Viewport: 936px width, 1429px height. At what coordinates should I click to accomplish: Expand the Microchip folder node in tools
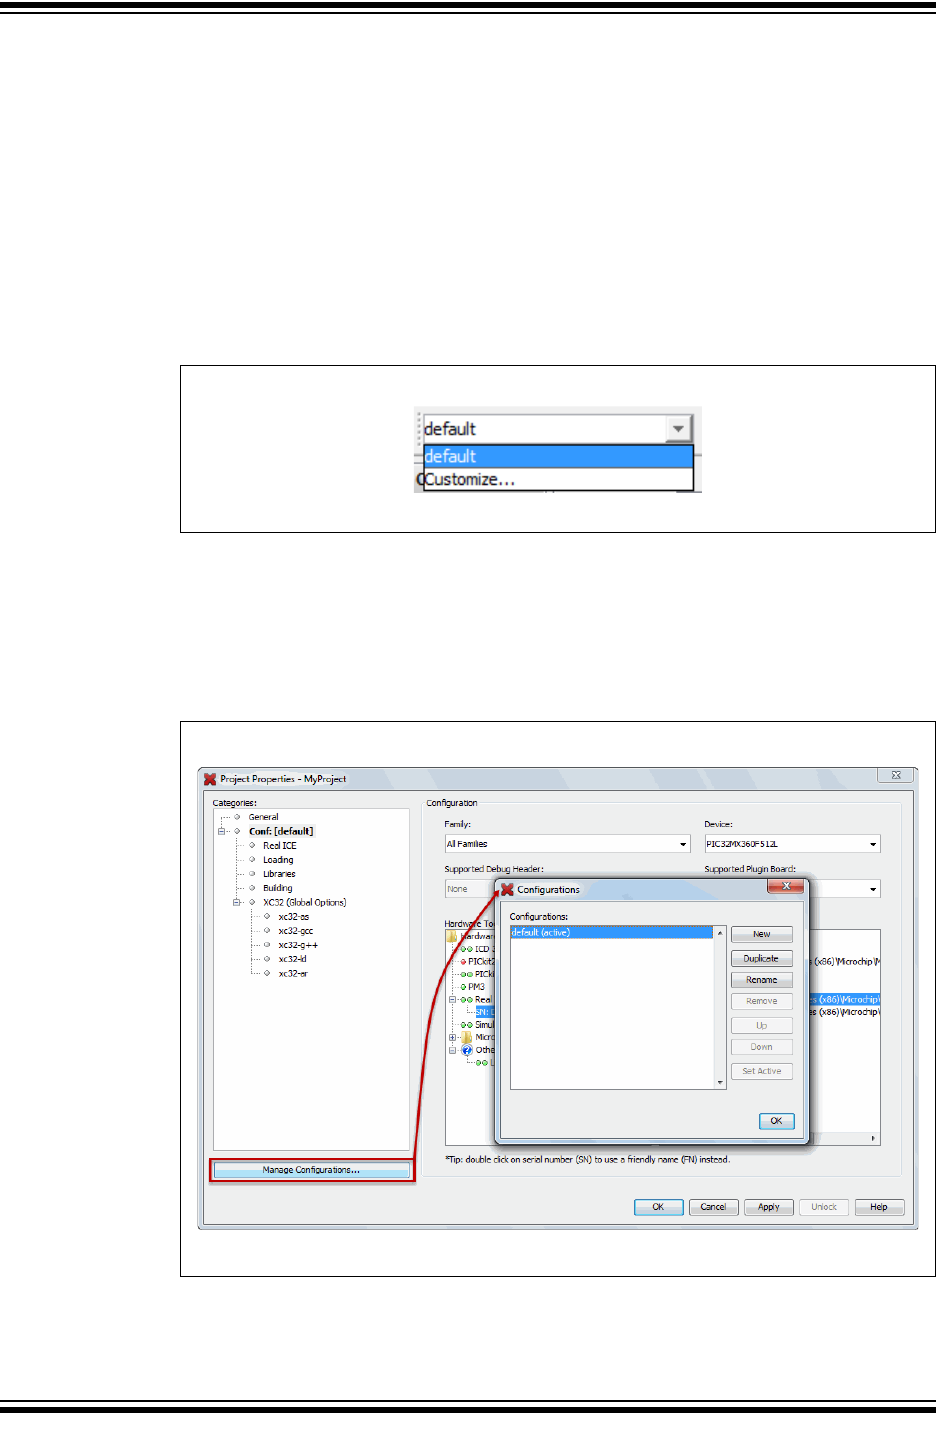point(452,1037)
